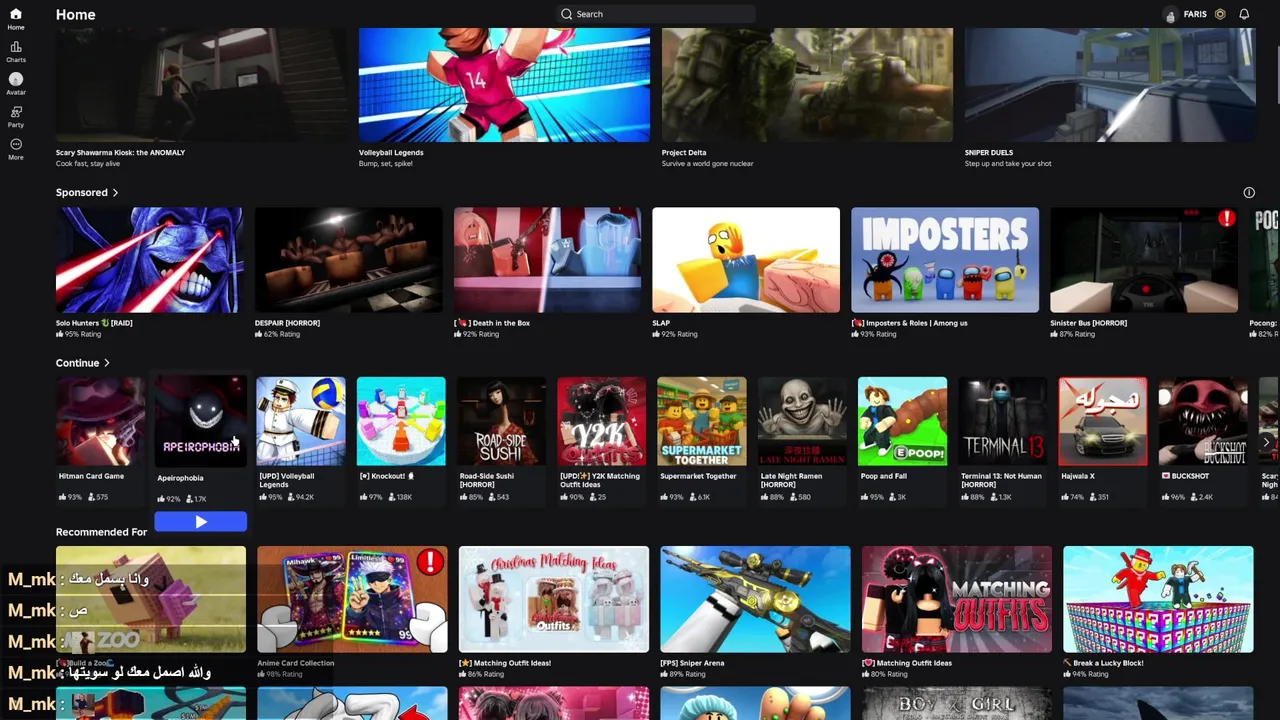Screen dimensions: 1280x720
Task: Open Project Delta featured thumbnail
Action: (x=807, y=85)
